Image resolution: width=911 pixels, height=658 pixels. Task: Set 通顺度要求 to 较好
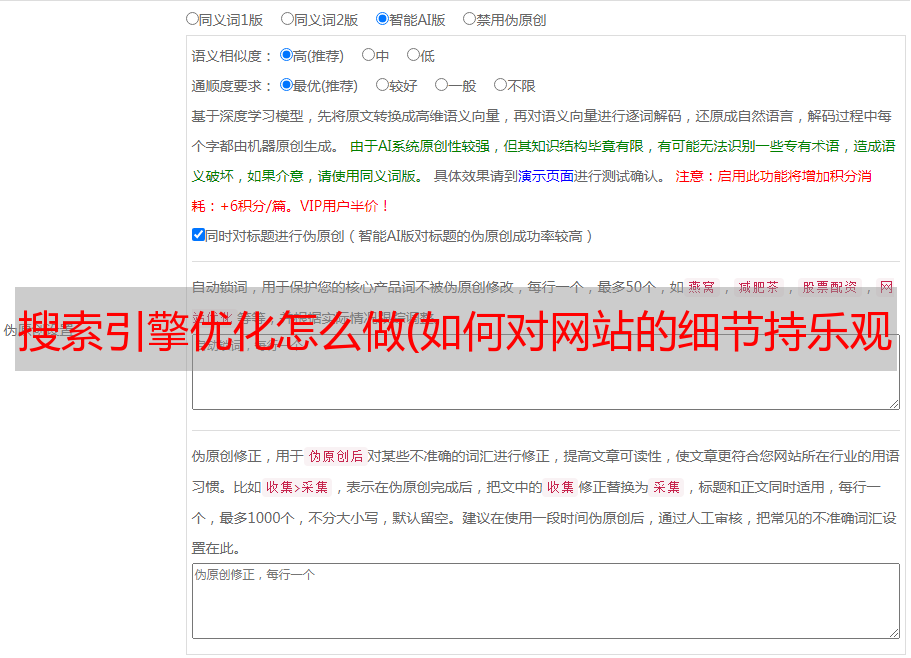[x=382, y=85]
